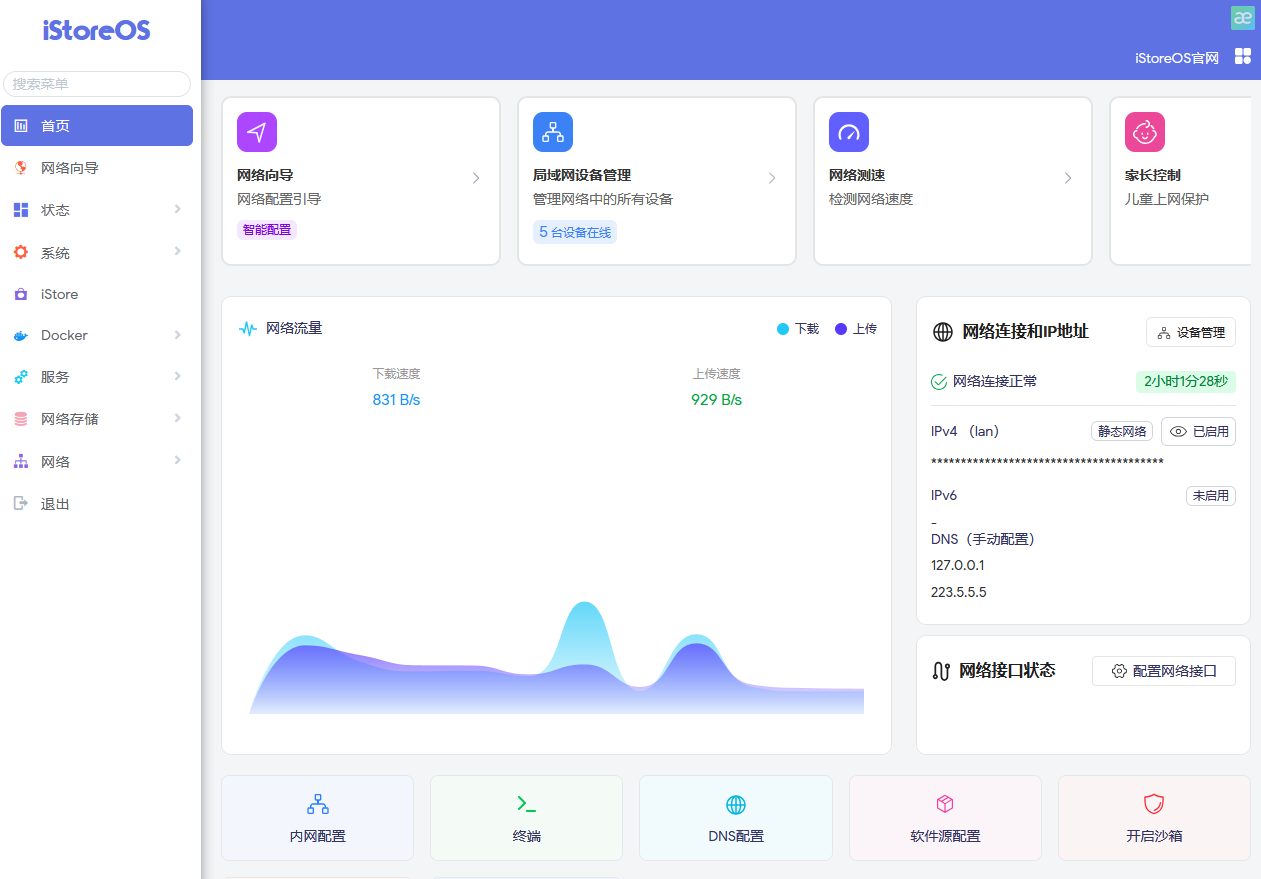Click the 软件源配置 package box icon
The width and height of the screenshot is (1261, 879).
point(945,804)
